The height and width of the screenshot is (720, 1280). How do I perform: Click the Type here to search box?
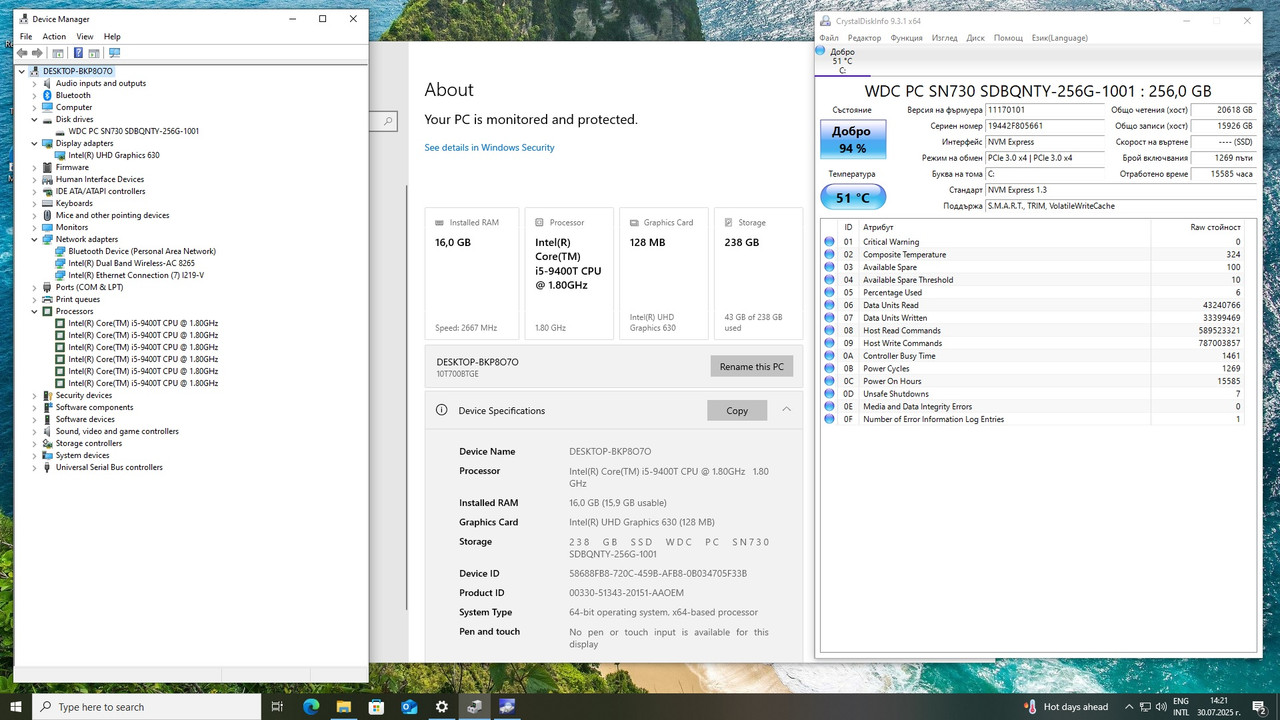click(147, 706)
